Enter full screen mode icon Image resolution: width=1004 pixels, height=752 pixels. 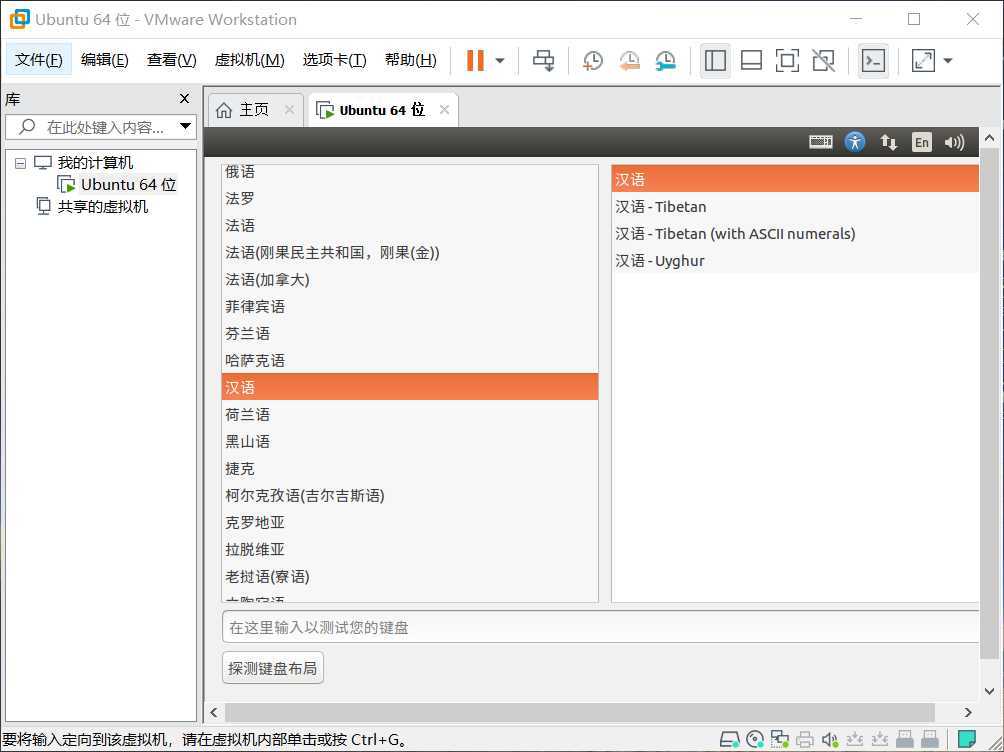(x=787, y=60)
